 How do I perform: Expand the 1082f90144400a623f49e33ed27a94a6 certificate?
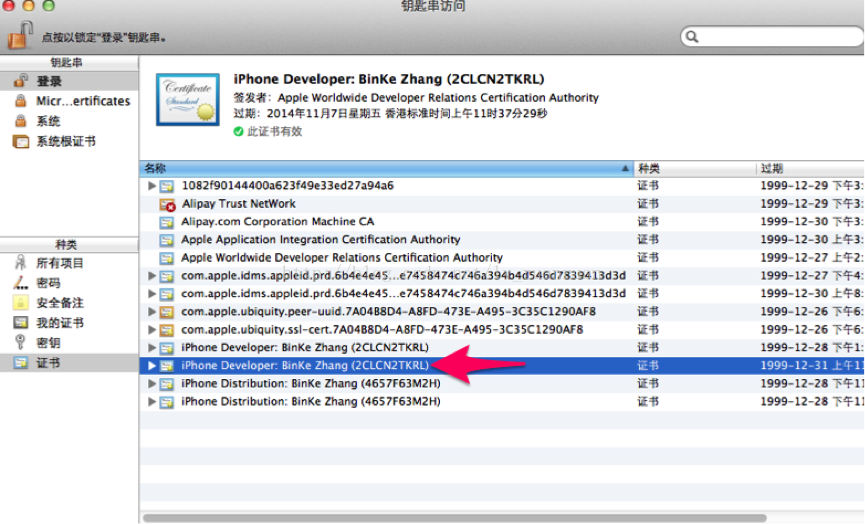[x=152, y=186]
